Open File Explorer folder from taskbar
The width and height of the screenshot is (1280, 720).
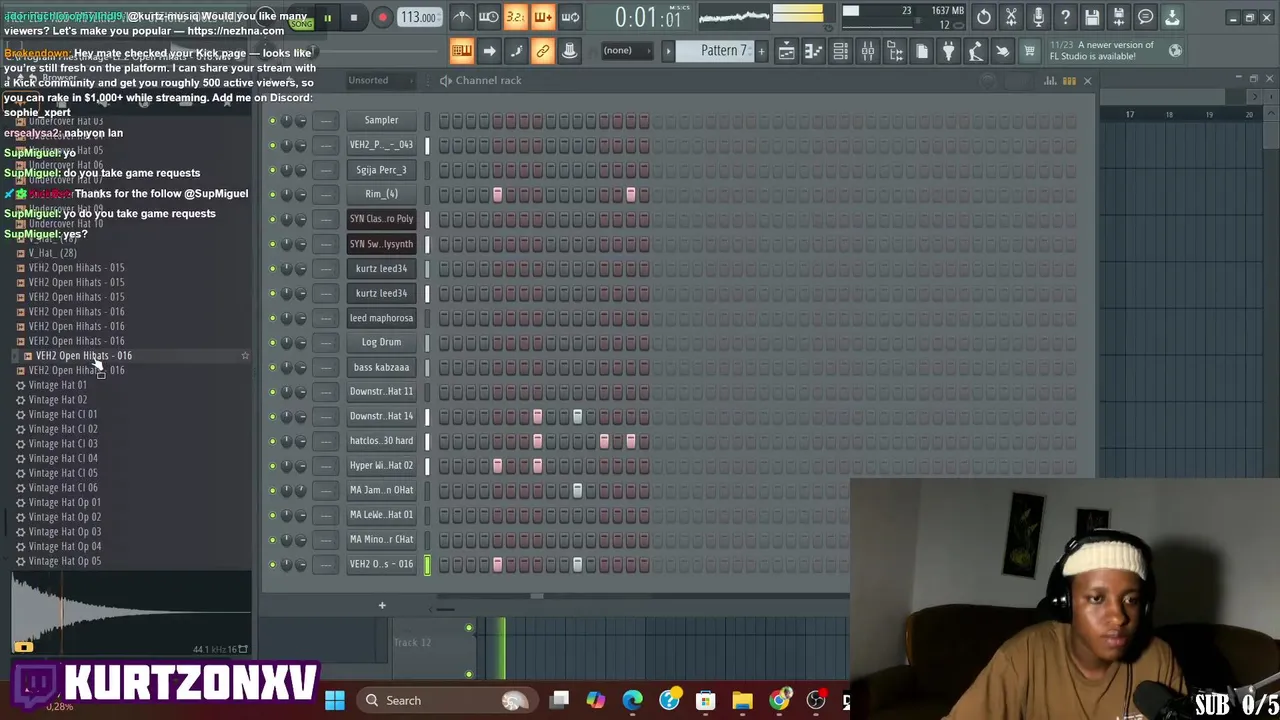tap(742, 700)
